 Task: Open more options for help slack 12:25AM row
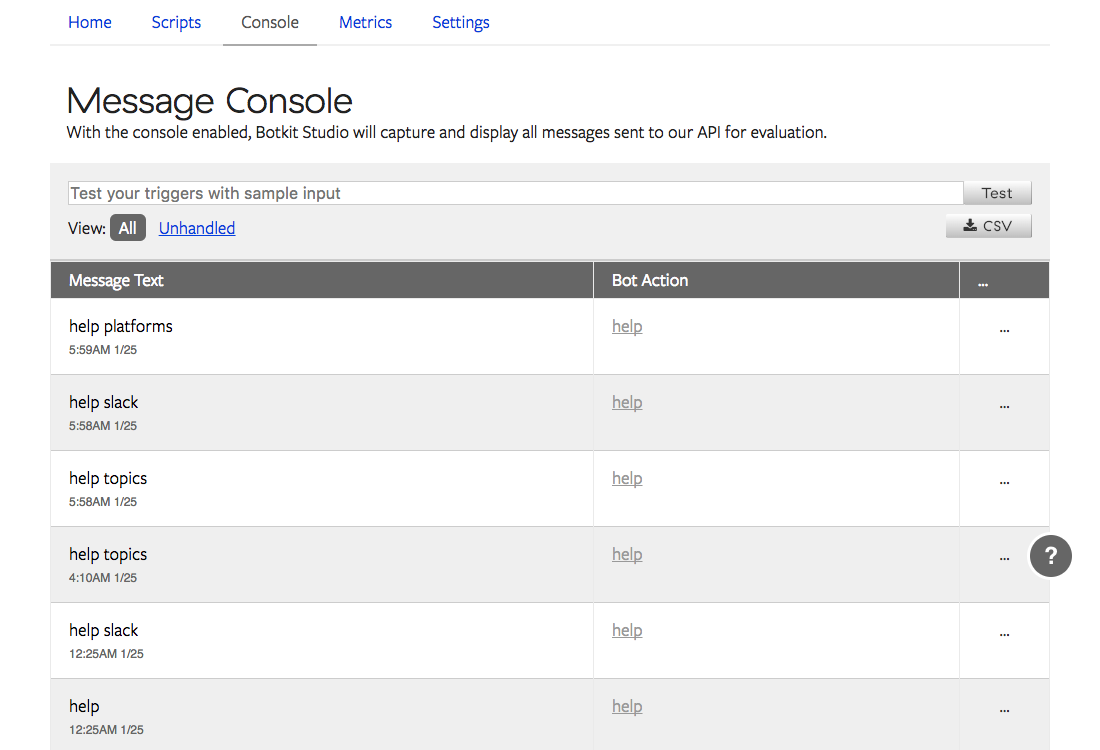(x=1004, y=634)
